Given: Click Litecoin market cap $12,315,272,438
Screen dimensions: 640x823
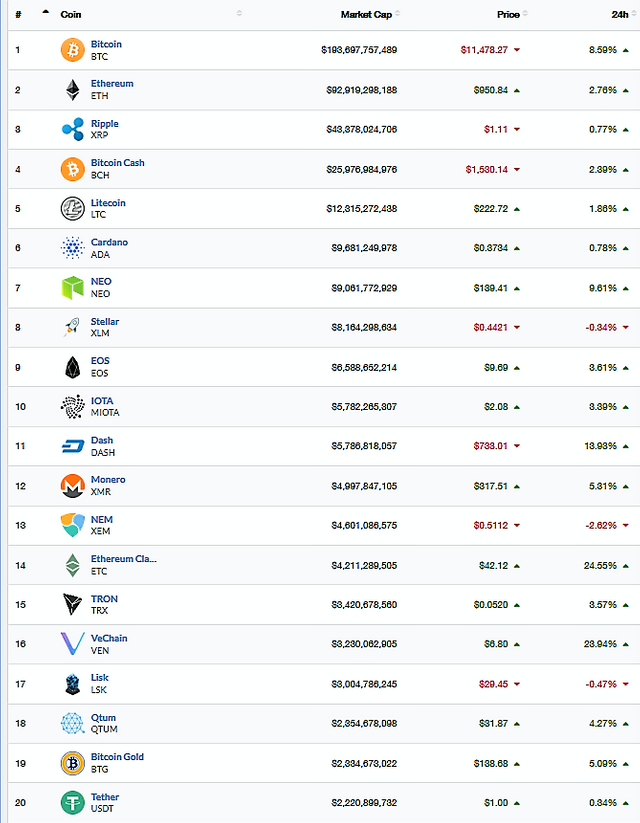Looking at the screenshot, I should click(x=362, y=208).
